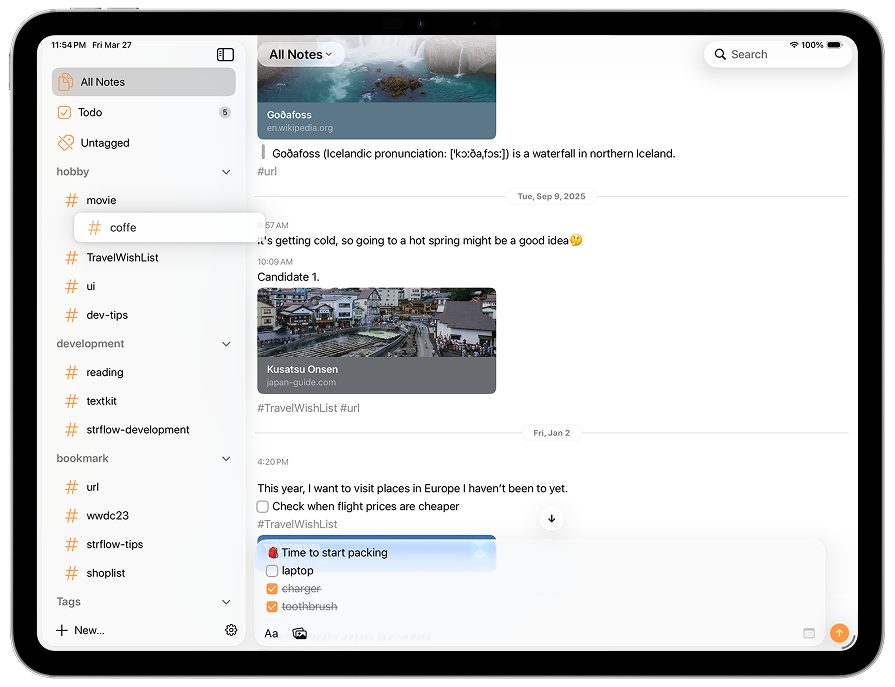Click the coffe tag hash icon
This screenshot has width=895, height=687.
click(94, 228)
